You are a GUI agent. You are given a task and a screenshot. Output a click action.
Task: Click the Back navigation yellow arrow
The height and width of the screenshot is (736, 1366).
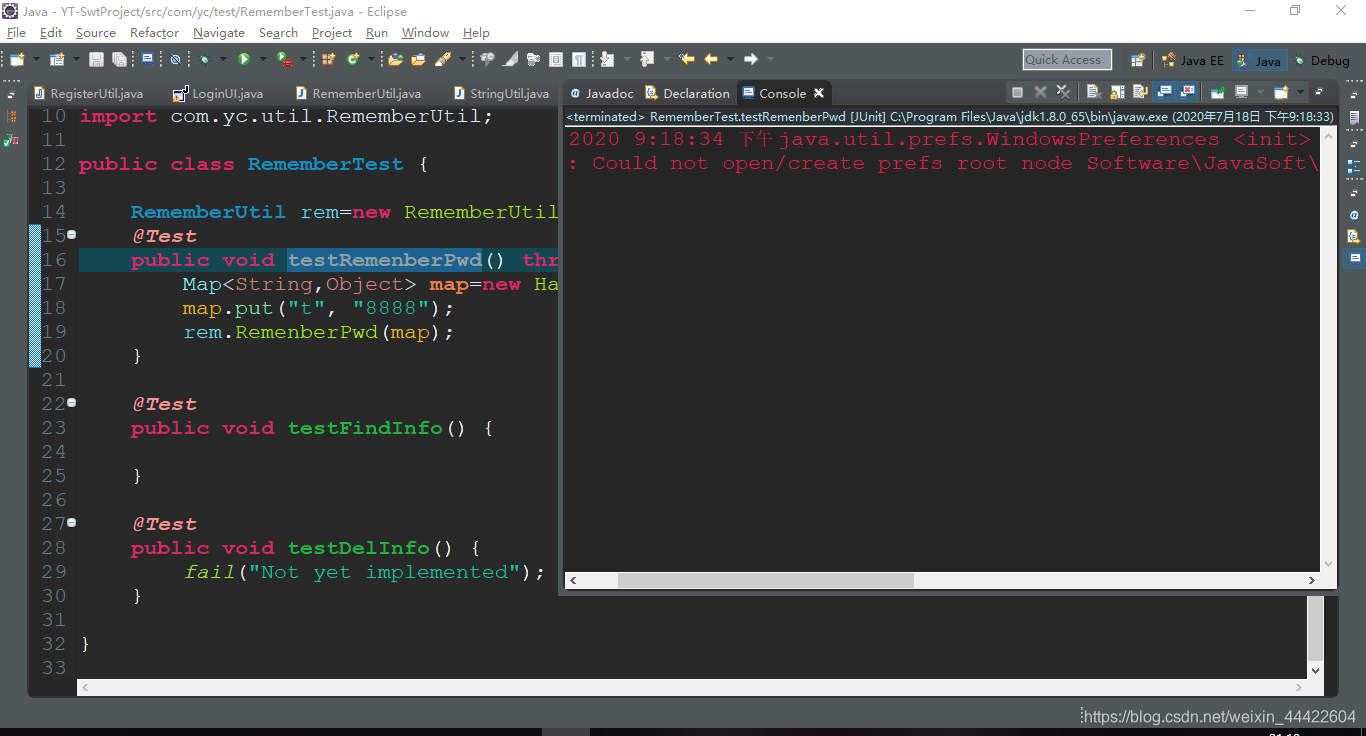coord(711,59)
